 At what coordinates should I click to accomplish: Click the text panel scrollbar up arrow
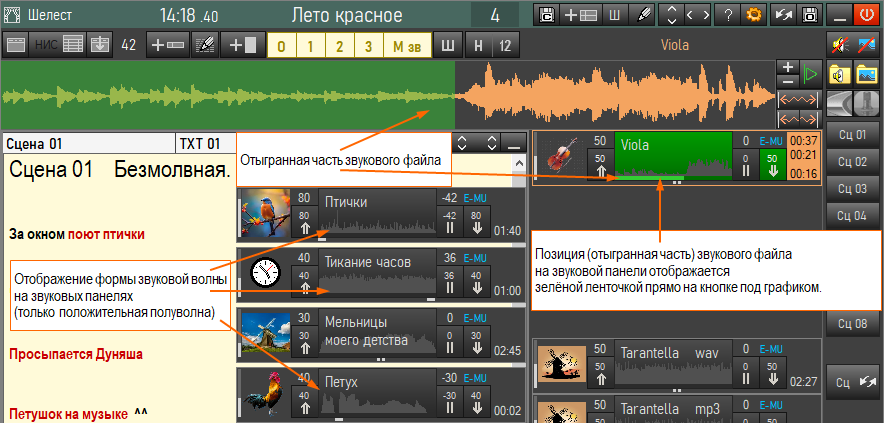coord(519,162)
